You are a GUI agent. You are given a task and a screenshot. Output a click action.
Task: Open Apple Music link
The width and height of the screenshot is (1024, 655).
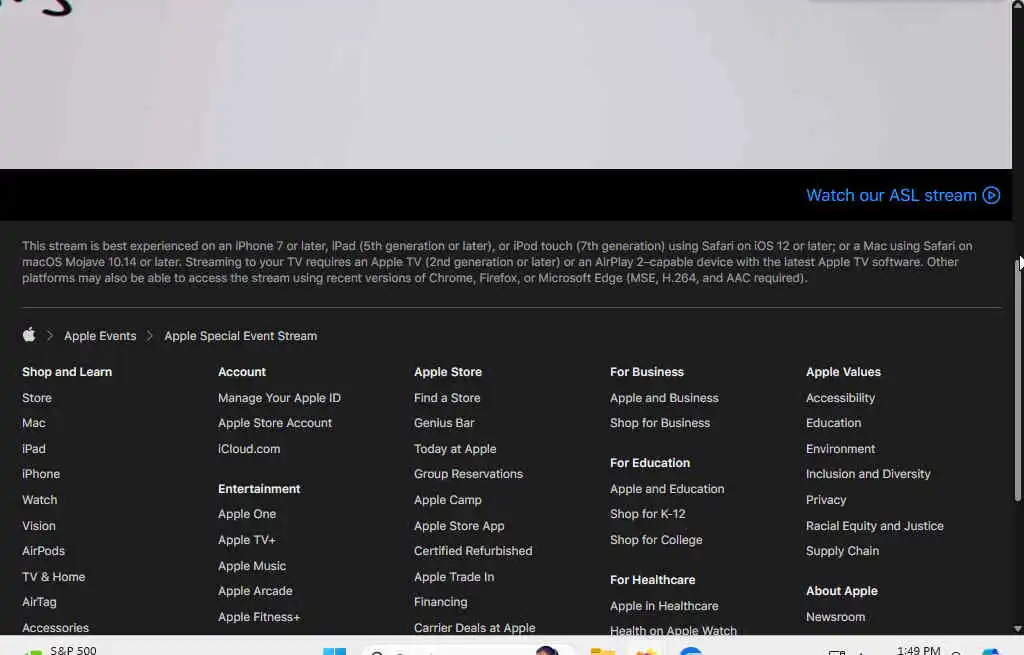click(x=252, y=566)
